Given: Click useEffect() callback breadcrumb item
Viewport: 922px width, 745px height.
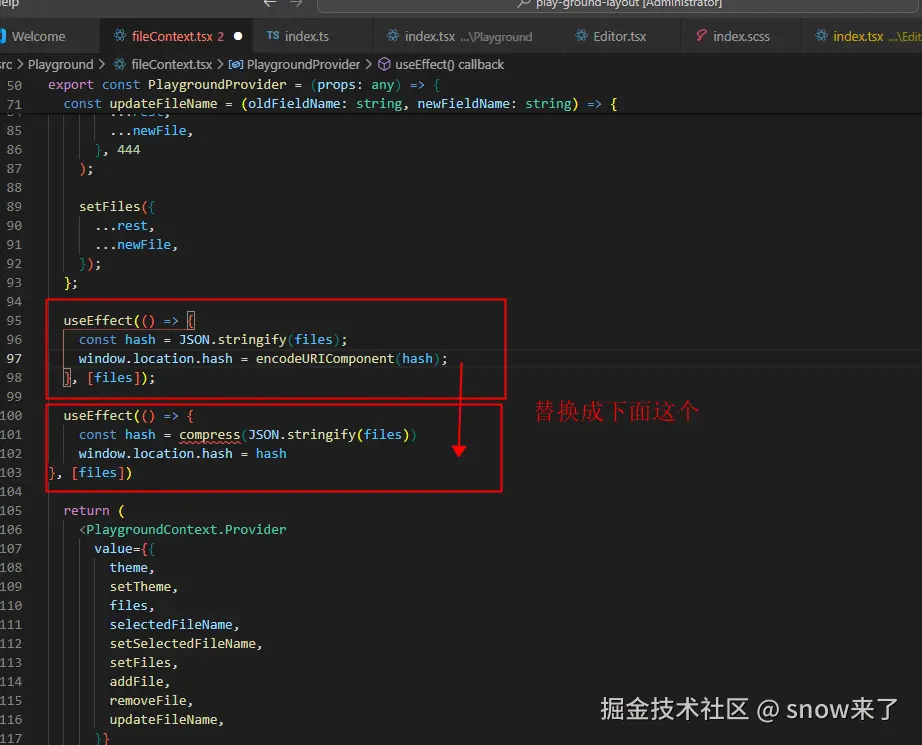Looking at the screenshot, I should tap(449, 65).
